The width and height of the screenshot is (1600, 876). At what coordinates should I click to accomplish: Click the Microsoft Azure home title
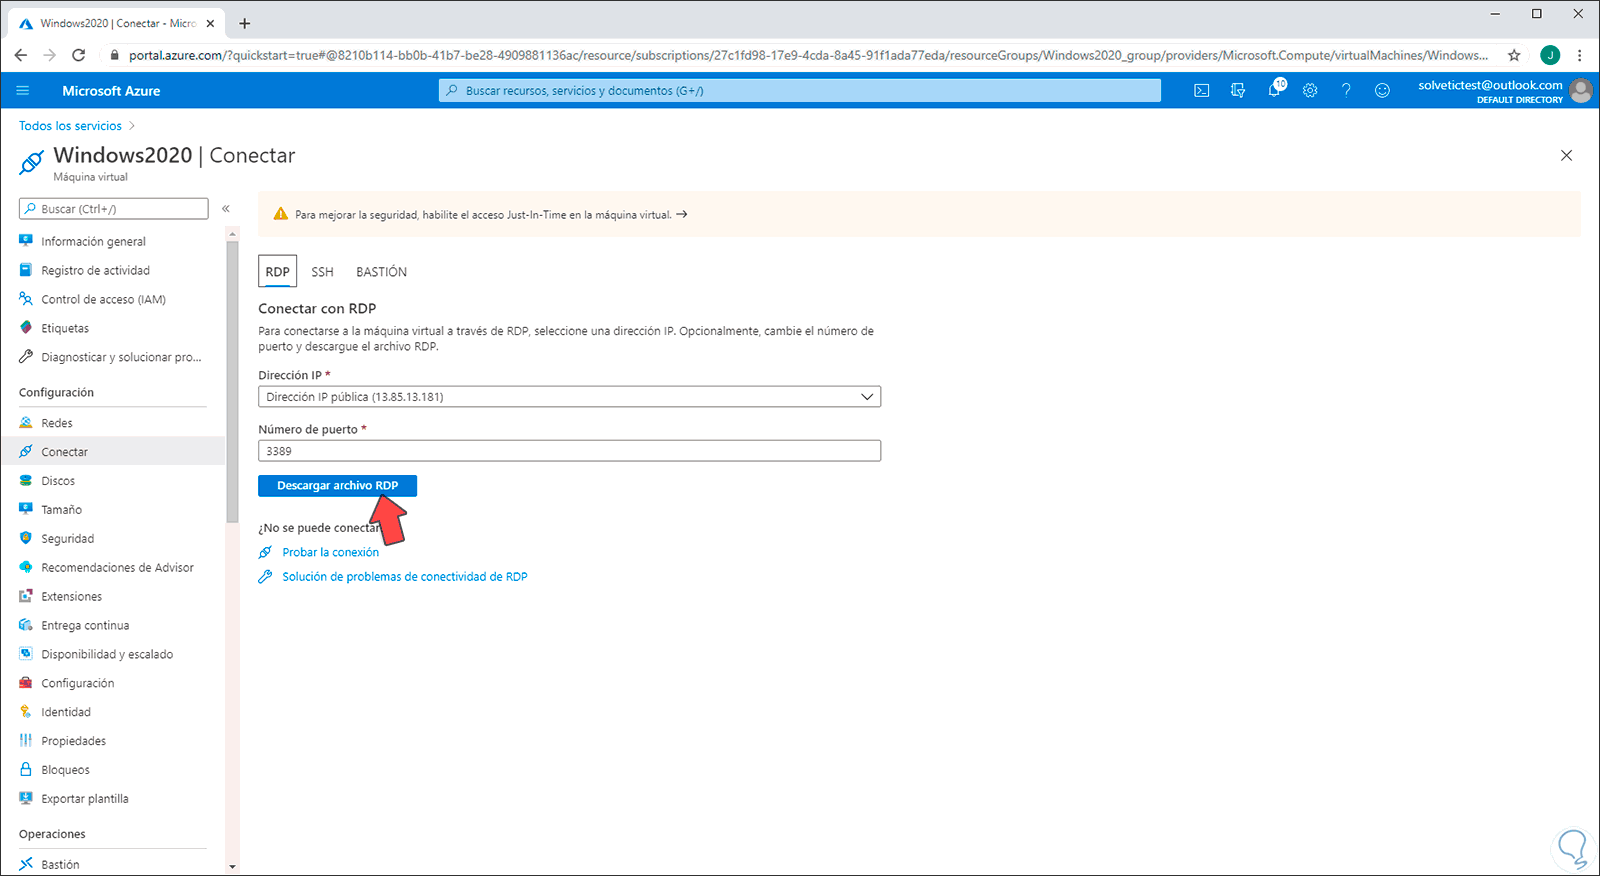(111, 91)
